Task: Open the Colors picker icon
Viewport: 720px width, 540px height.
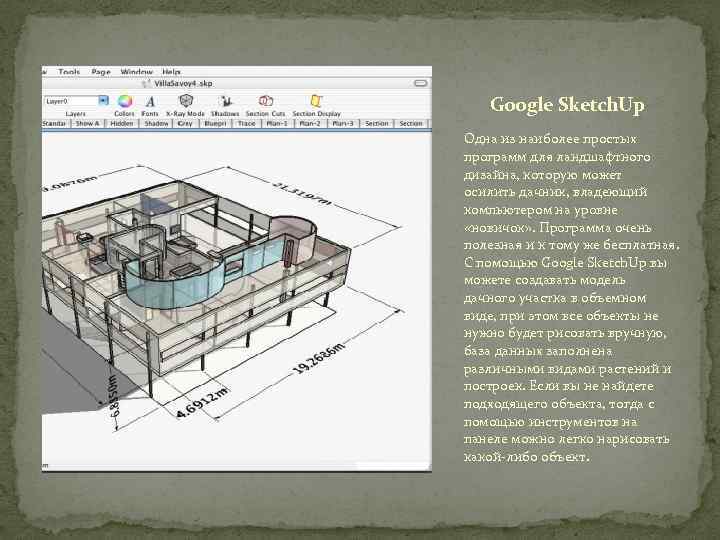Action: [124, 101]
